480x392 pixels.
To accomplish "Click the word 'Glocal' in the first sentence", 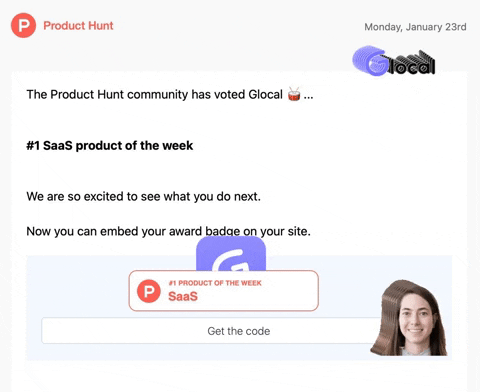I will (266, 95).
